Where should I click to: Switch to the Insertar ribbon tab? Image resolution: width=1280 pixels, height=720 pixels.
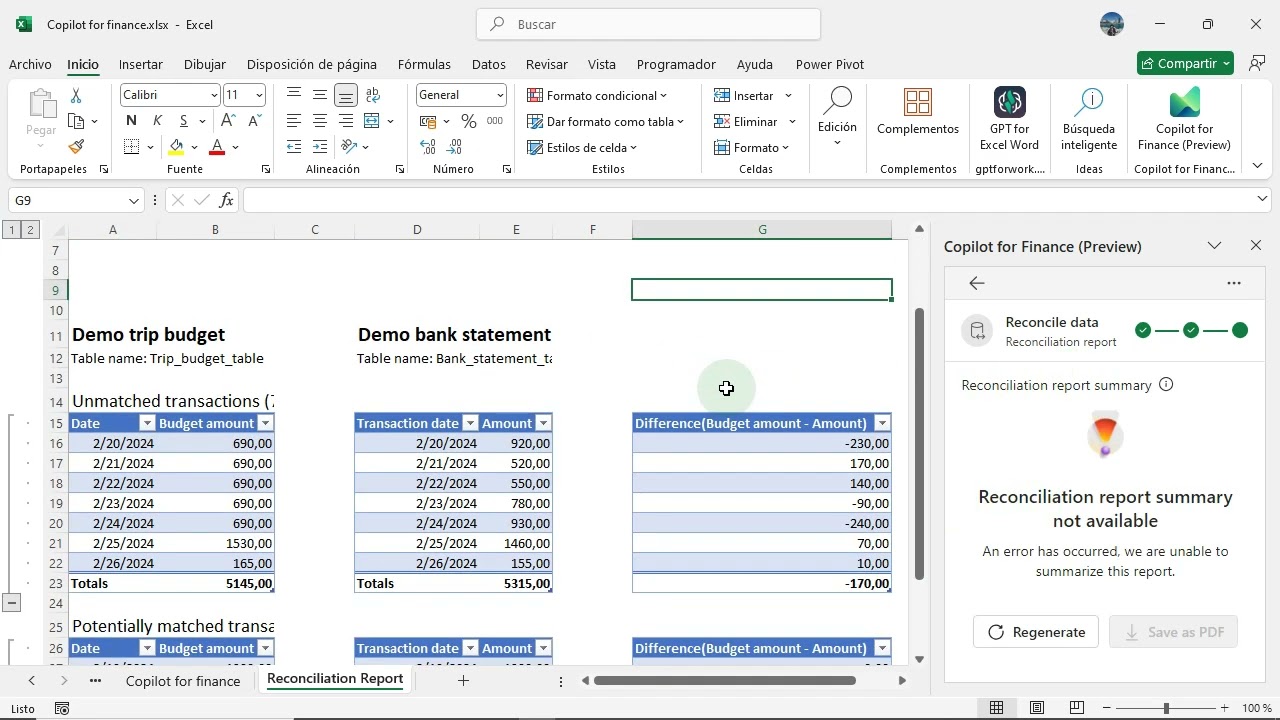(x=141, y=64)
